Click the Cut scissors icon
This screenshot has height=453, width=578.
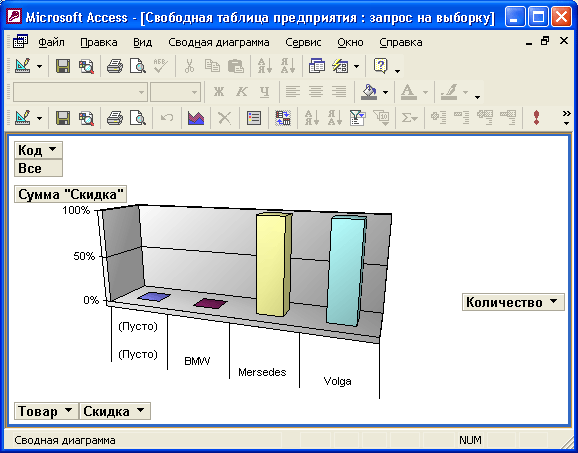click(189, 66)
